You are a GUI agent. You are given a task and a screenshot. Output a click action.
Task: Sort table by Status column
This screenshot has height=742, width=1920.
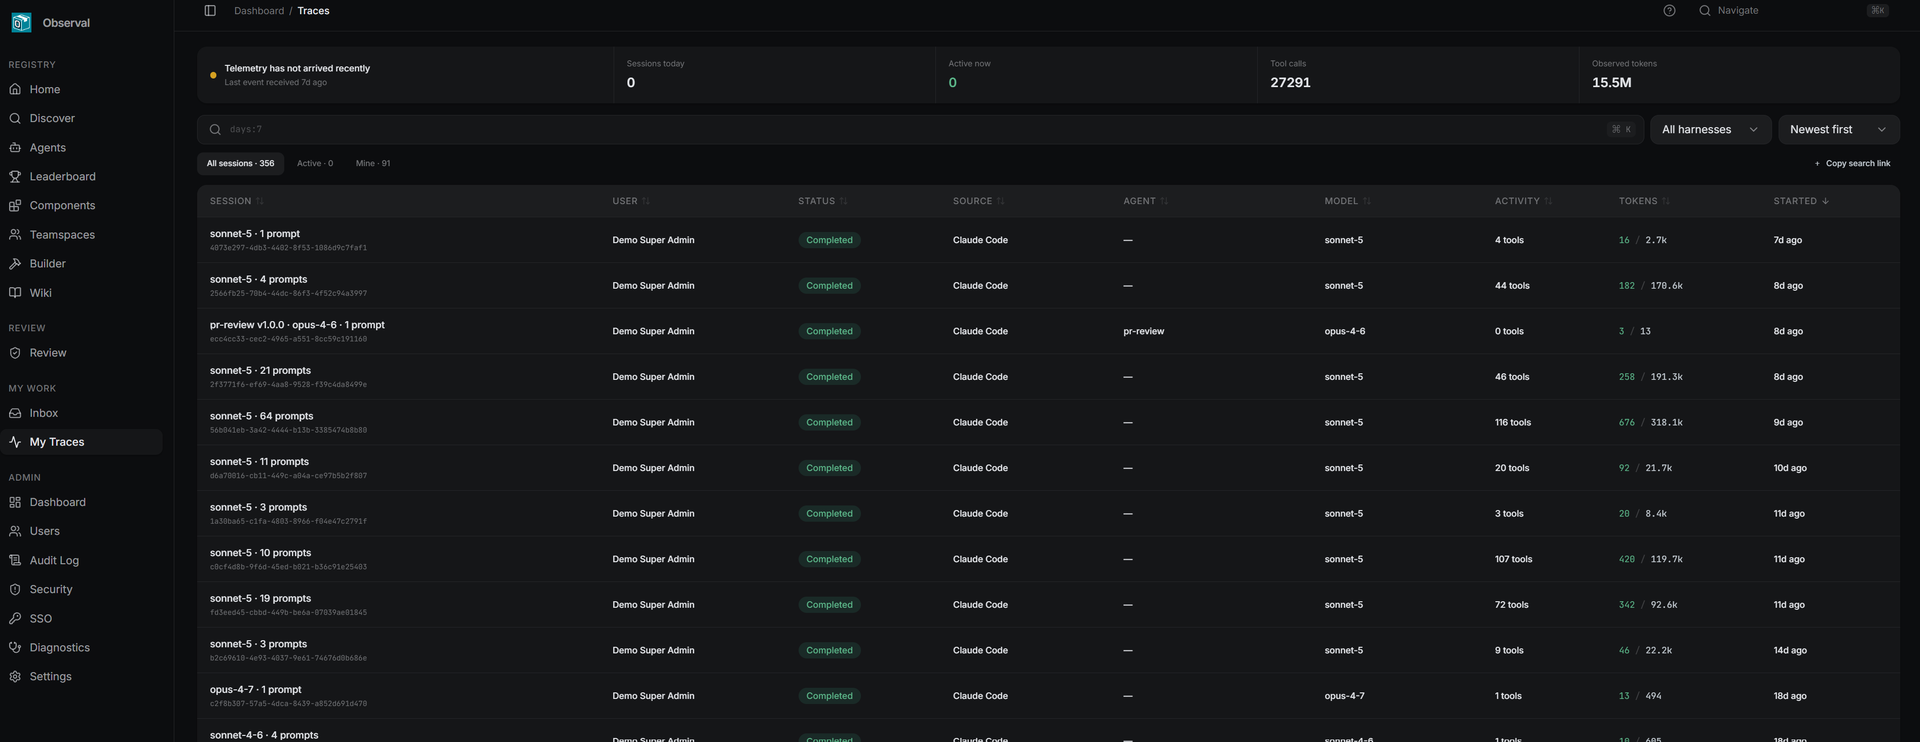[x=823, y=201]
